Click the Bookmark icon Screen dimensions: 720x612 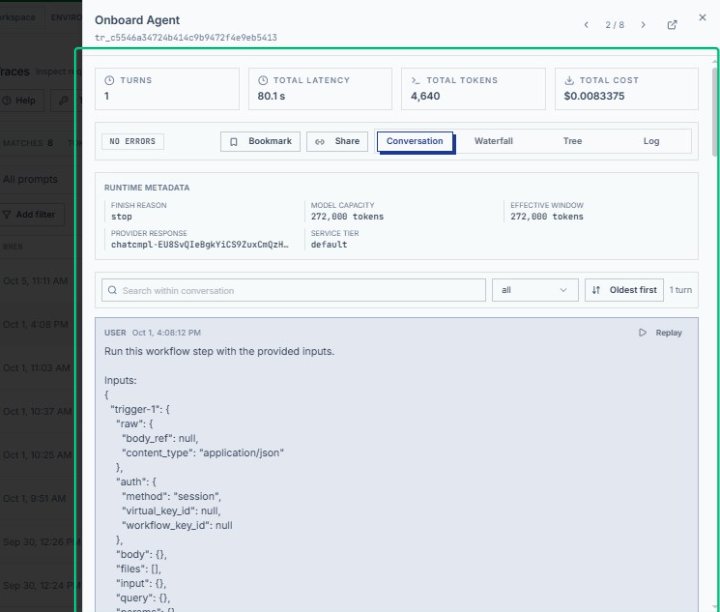point(234,142)
